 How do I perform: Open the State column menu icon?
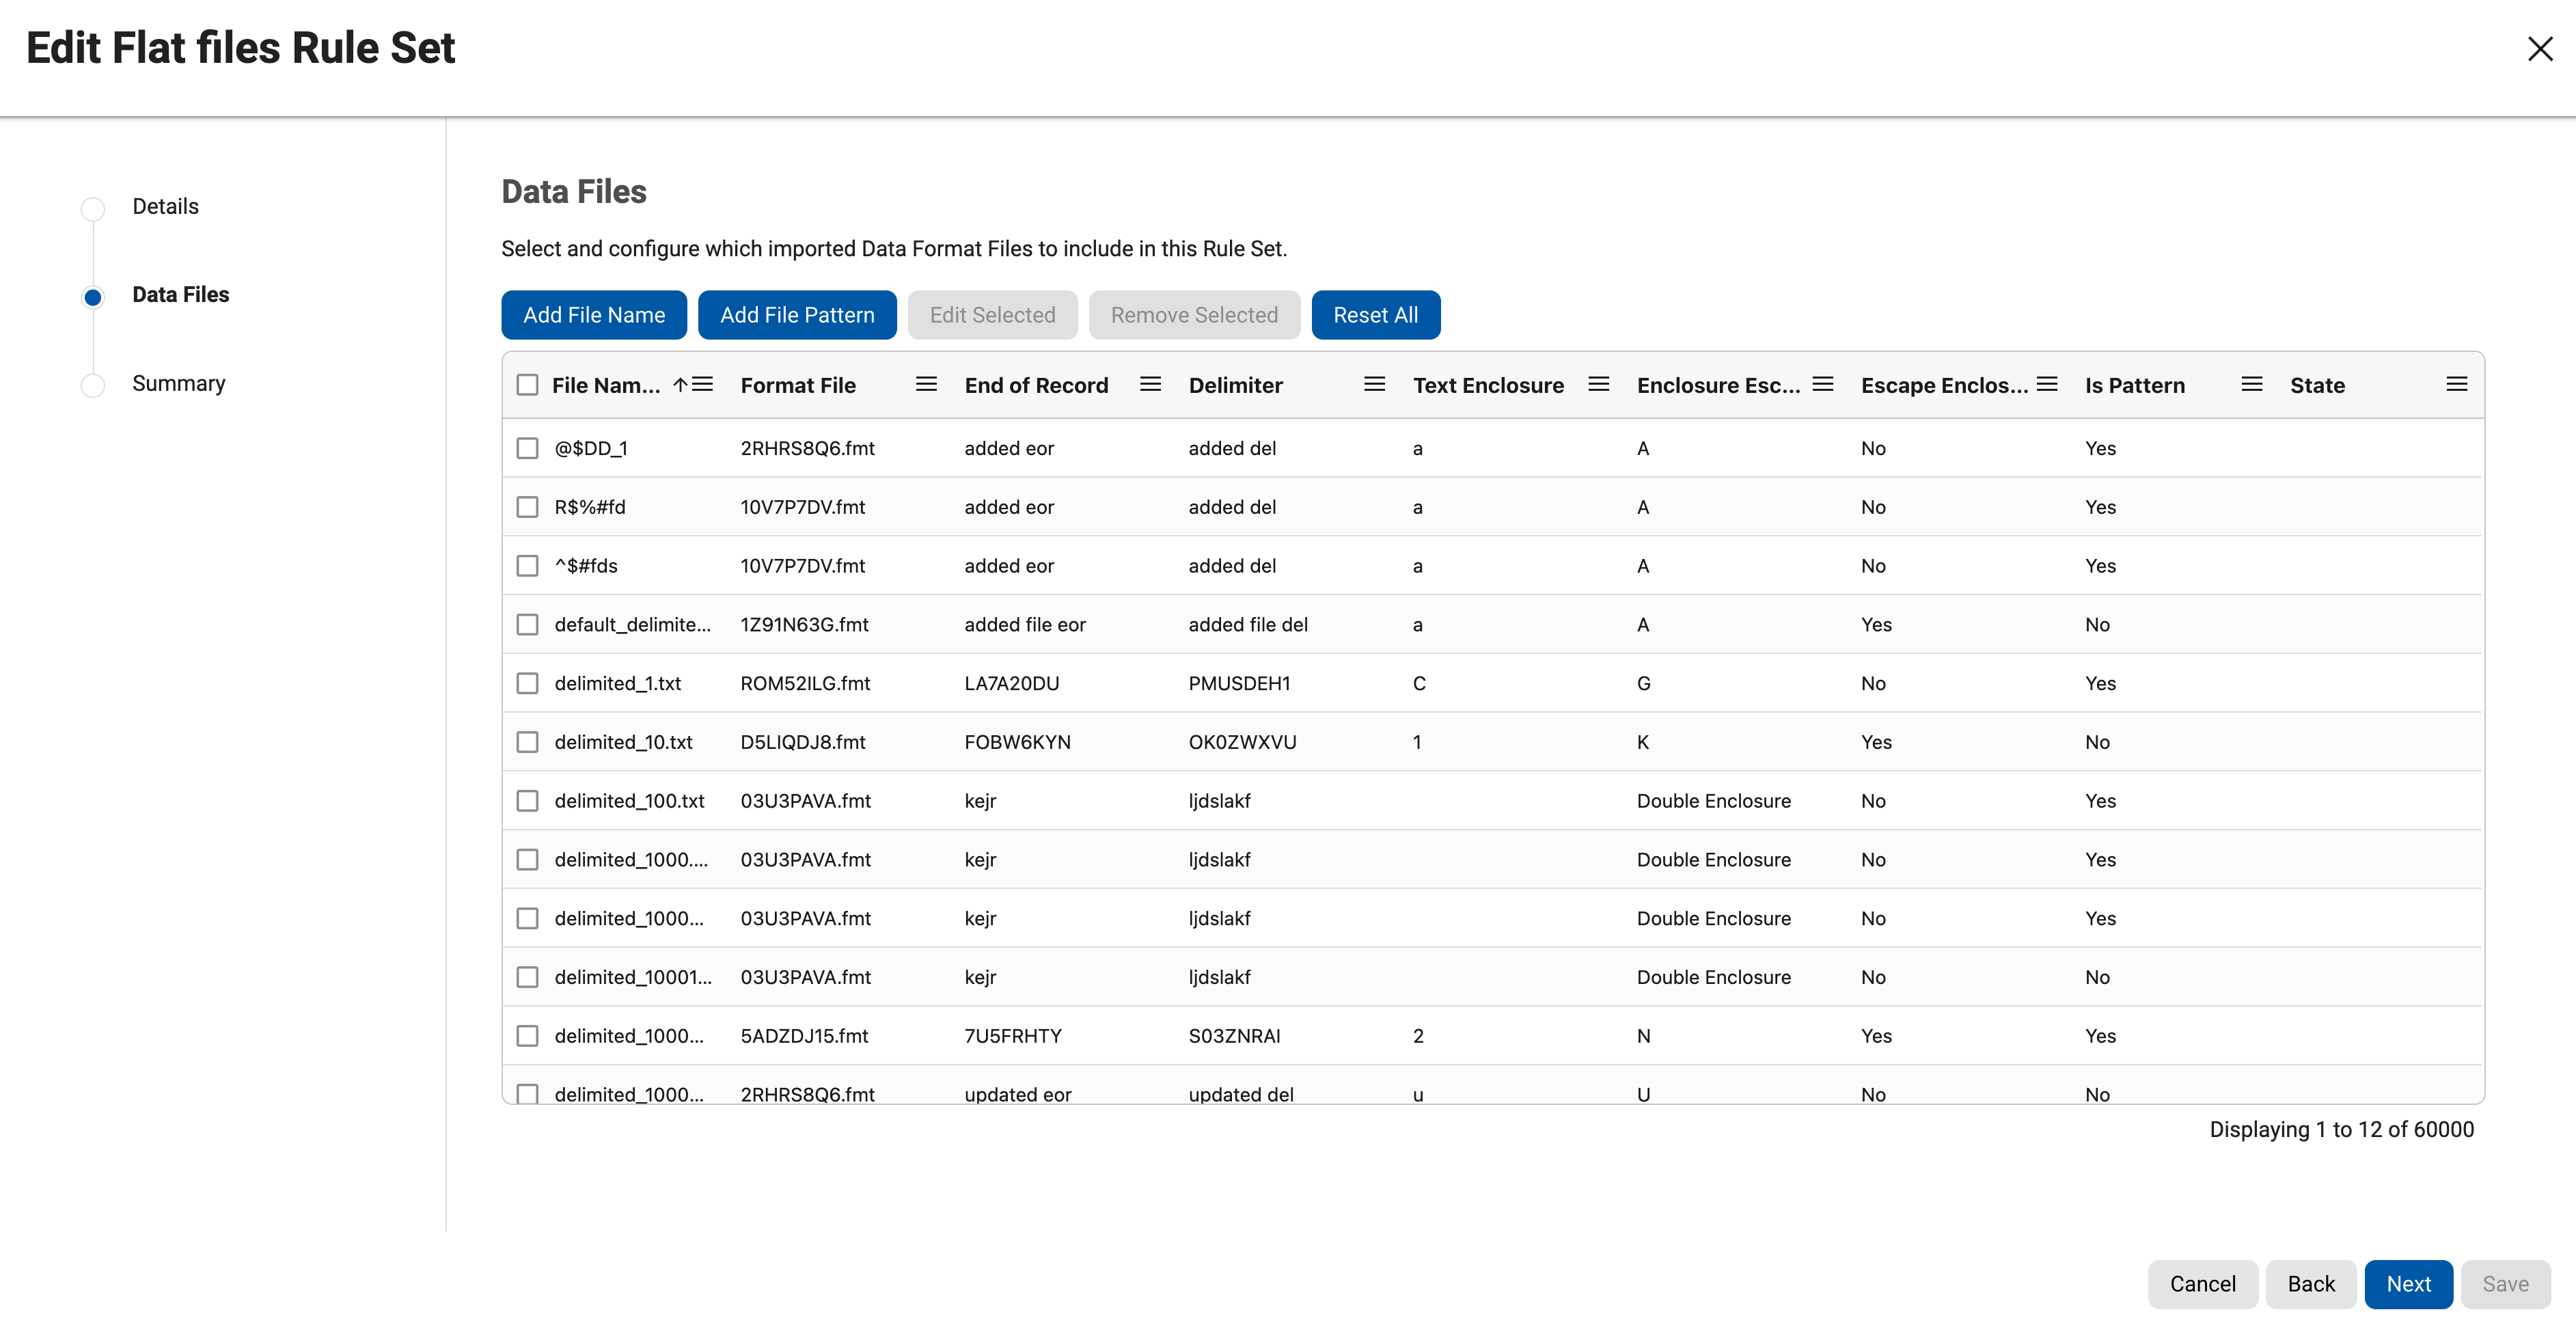(2456, 384)
